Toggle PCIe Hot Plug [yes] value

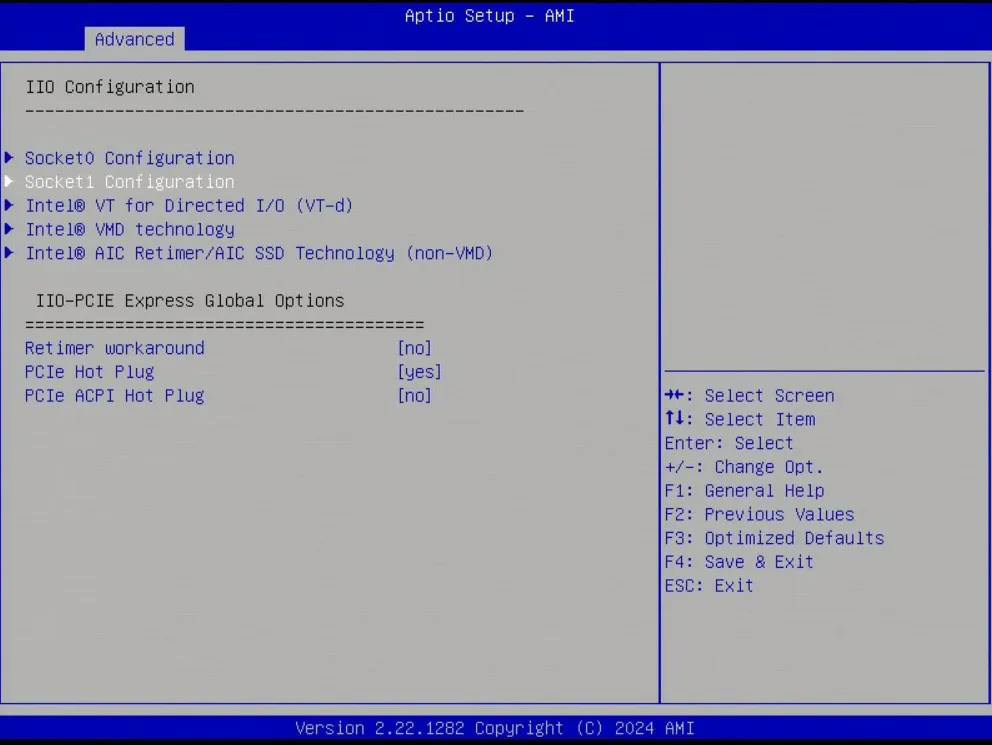pyautogui.click(x=419, y=371)
